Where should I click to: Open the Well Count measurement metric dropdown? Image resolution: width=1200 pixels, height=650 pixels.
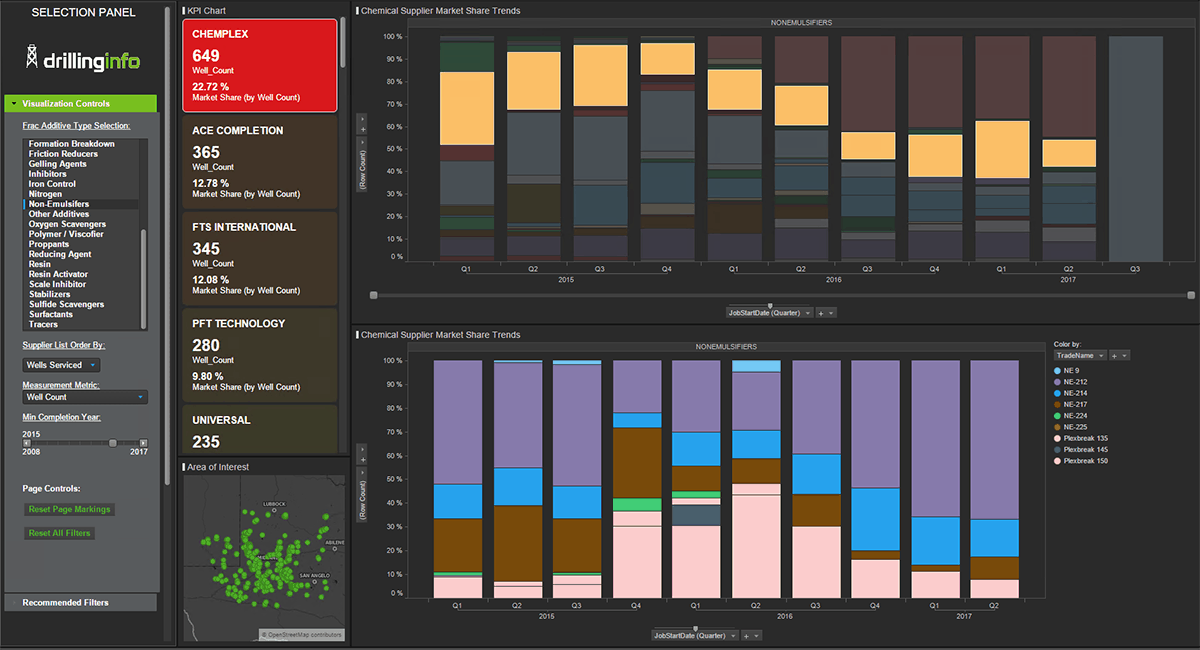point(85,397)
